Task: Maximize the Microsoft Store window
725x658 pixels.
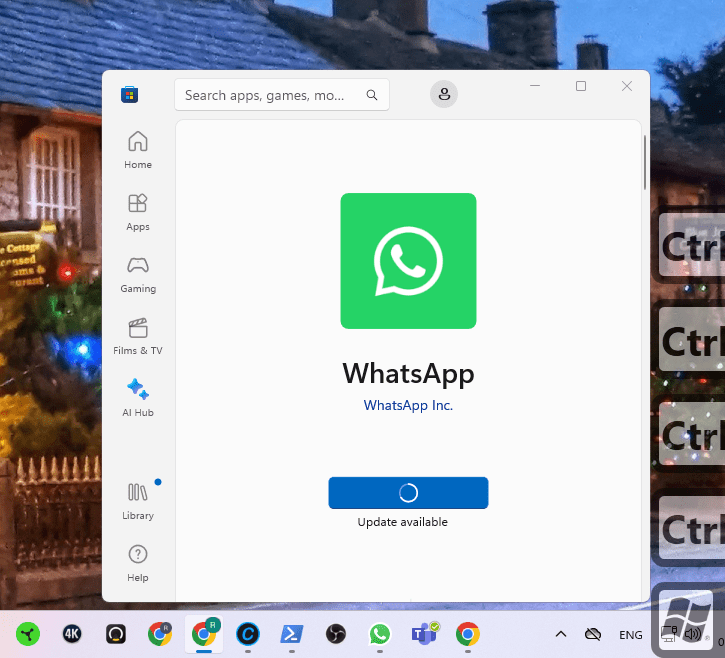Action: pyautogui.click(x=581, y=86)
